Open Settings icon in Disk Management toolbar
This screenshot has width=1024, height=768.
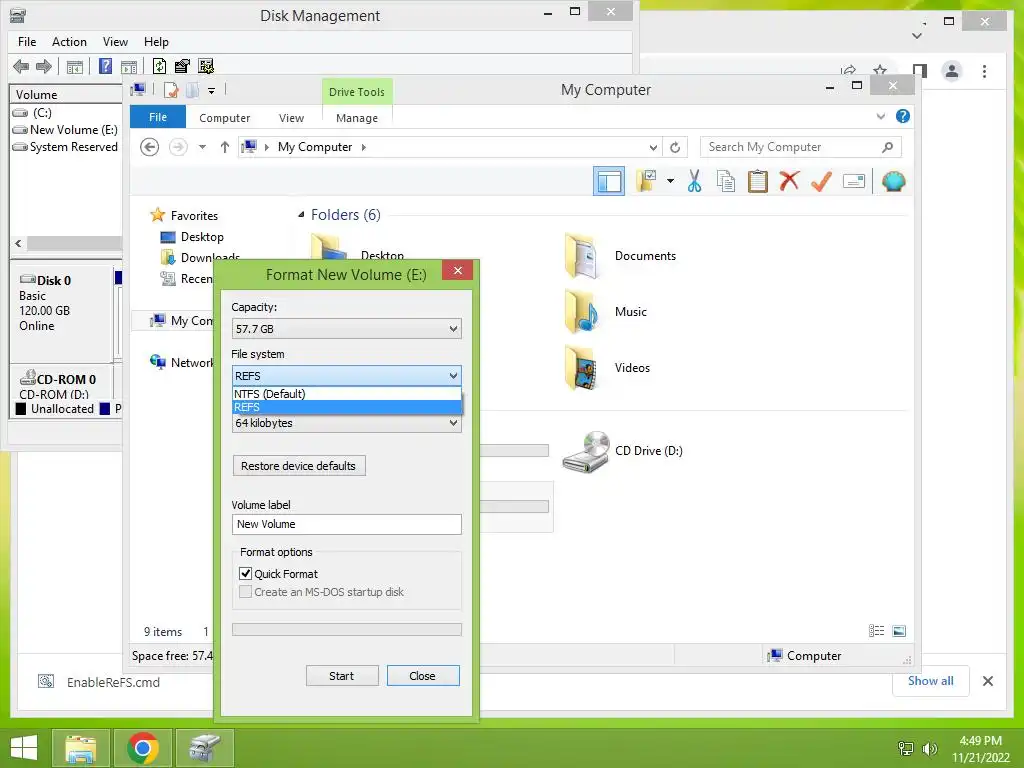click(x=206, y=66)
